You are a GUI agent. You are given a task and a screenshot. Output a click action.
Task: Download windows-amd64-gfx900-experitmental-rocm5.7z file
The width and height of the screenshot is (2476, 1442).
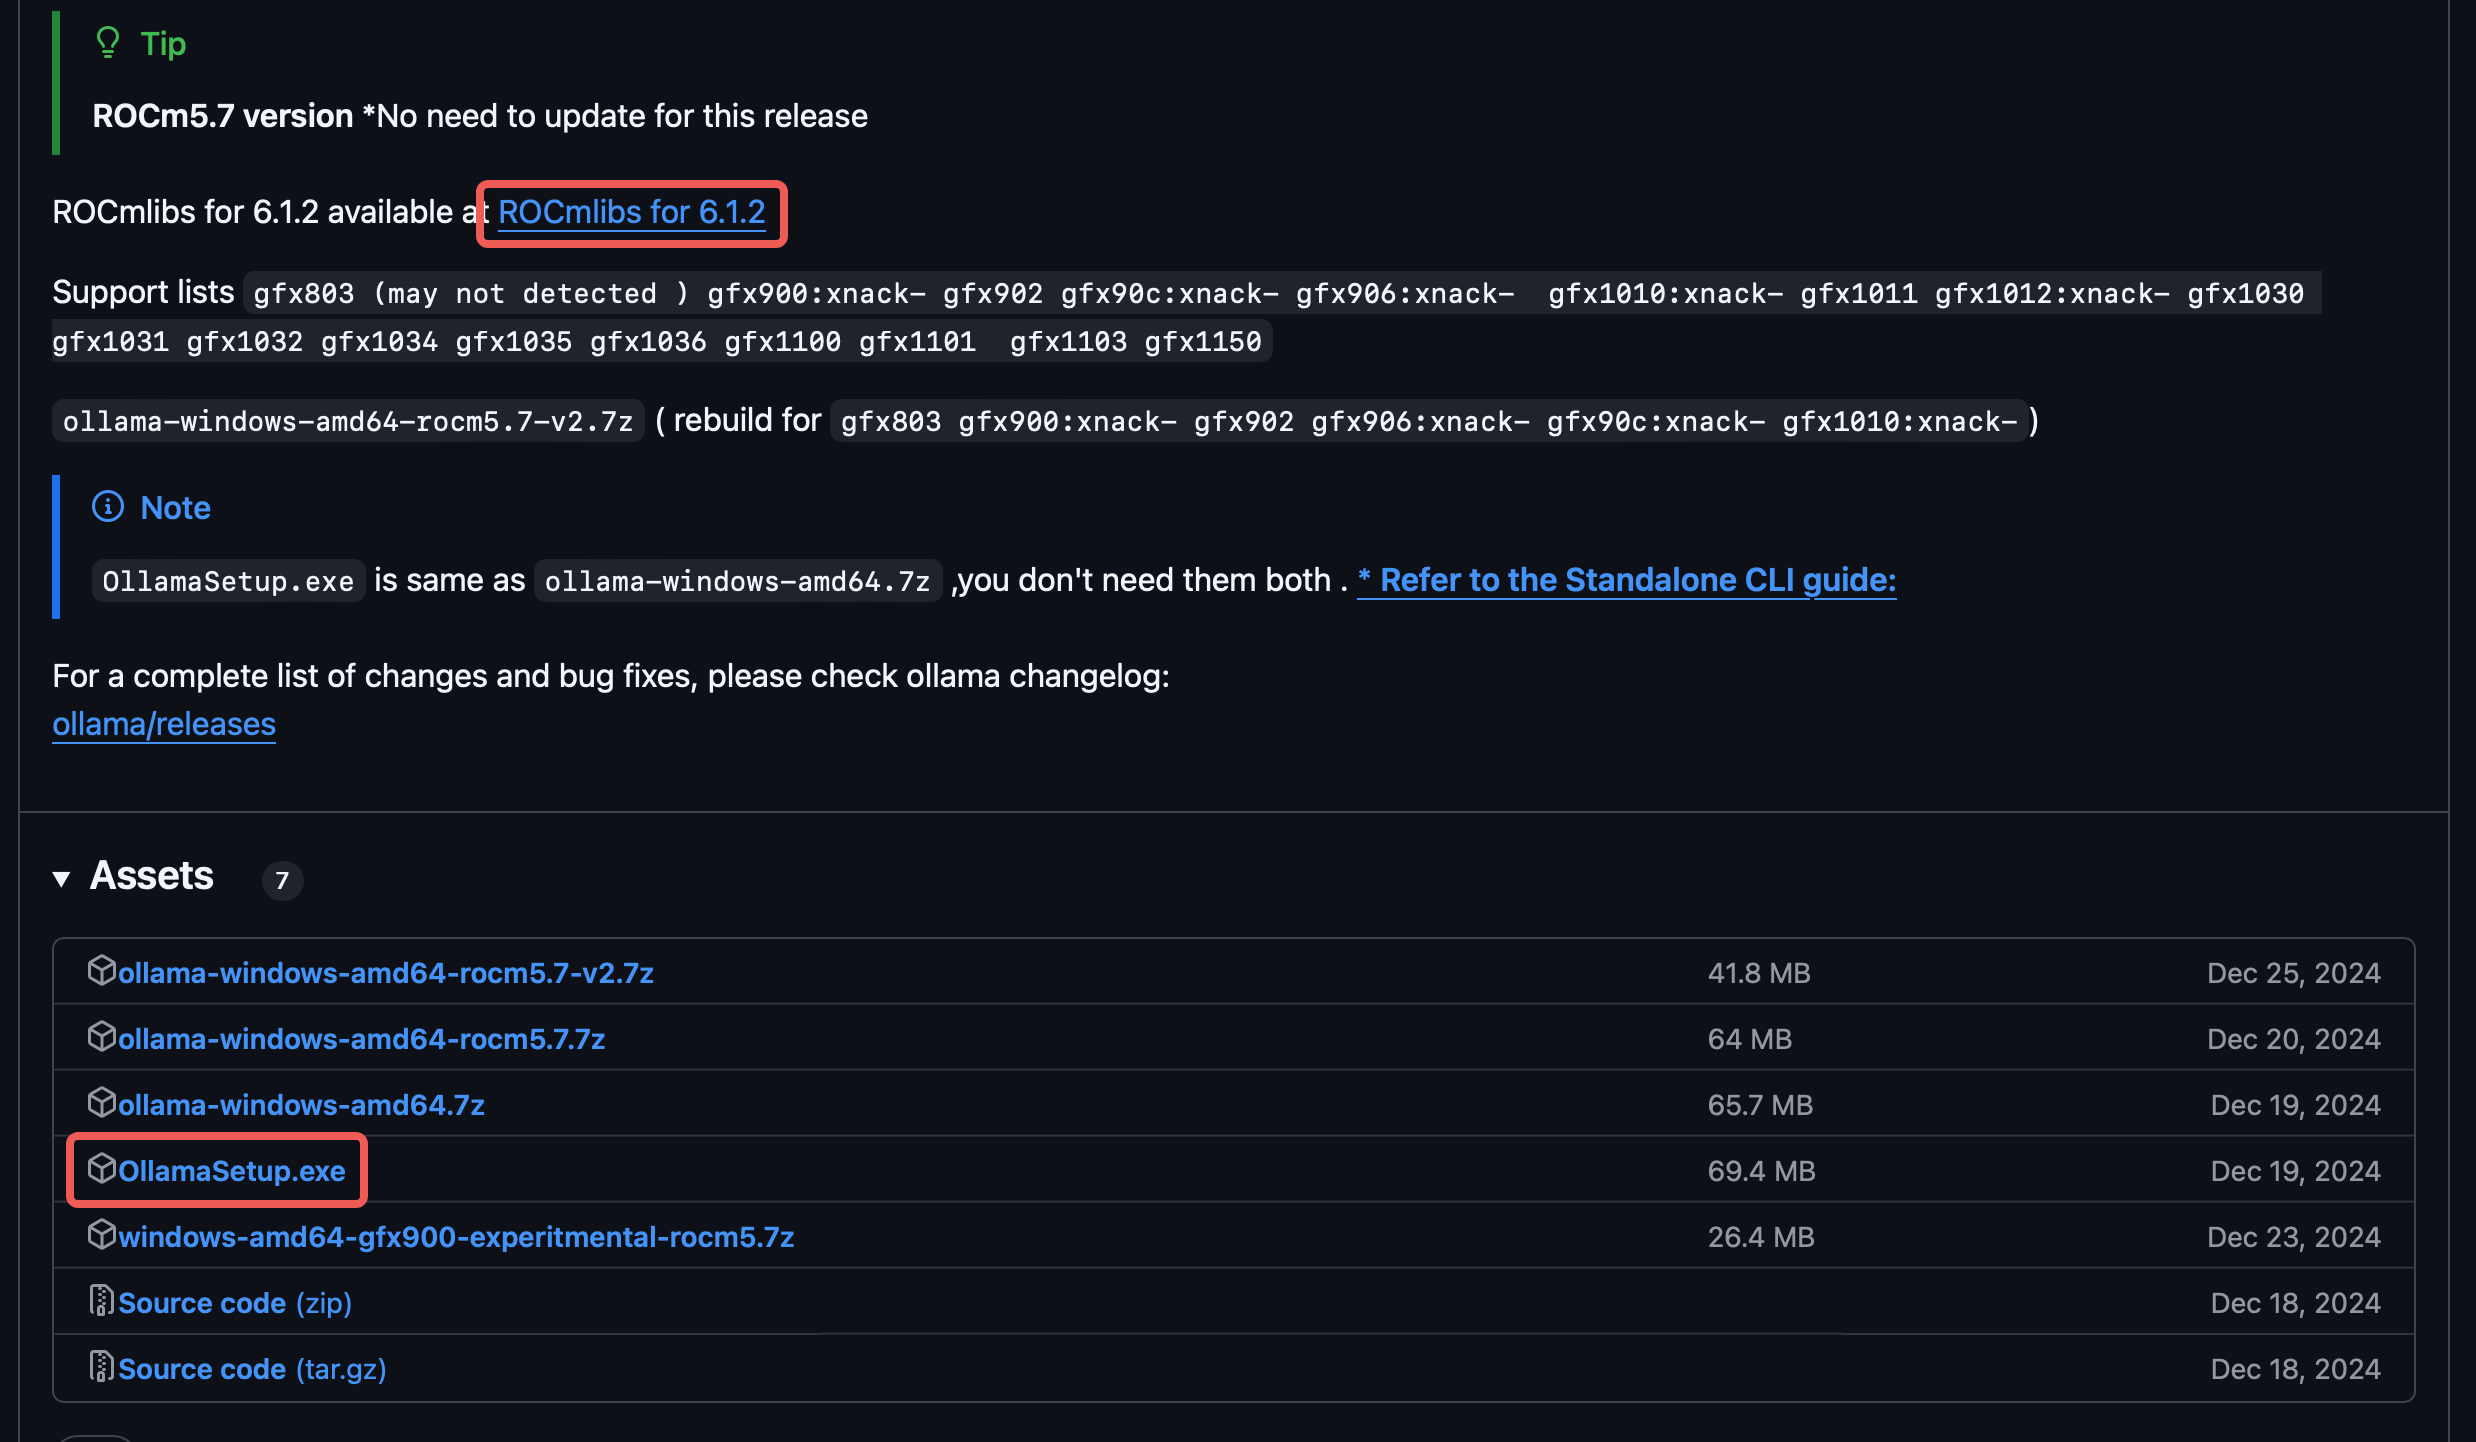click(456, 1237)
